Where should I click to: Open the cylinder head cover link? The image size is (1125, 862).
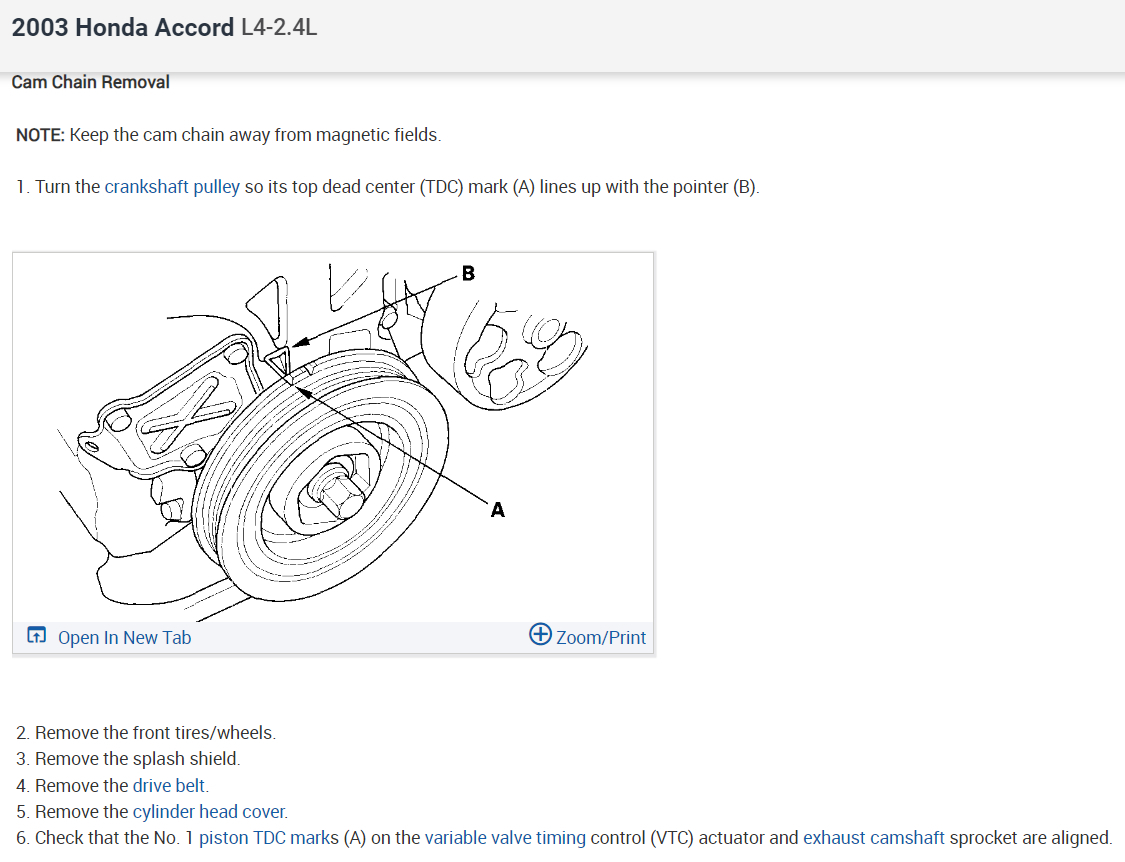[210, 812]
